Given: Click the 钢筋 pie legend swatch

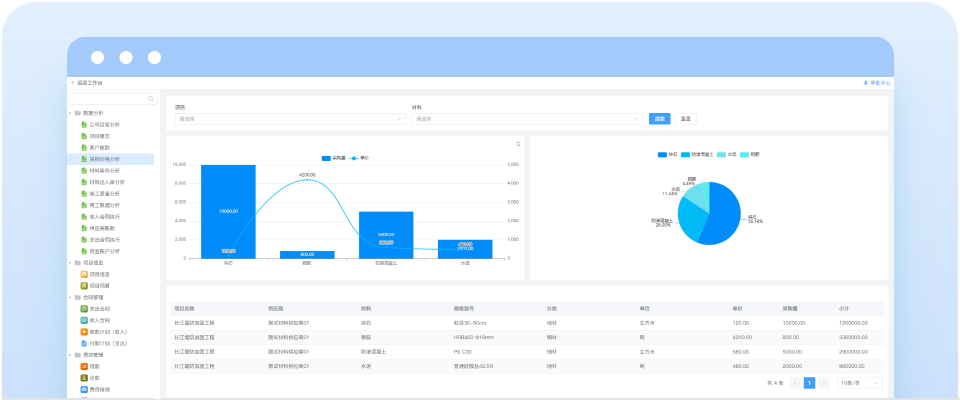Looking at the screenshot, I should pos(744,155).
